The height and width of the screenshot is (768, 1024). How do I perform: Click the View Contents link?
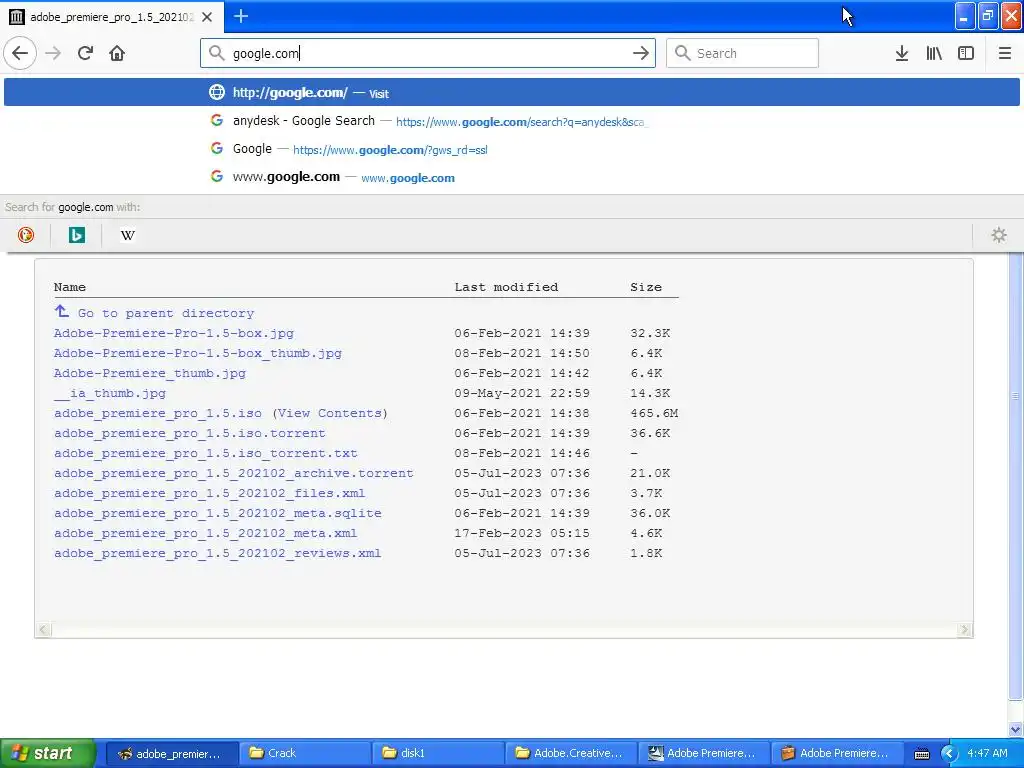[x=330, y=413]
